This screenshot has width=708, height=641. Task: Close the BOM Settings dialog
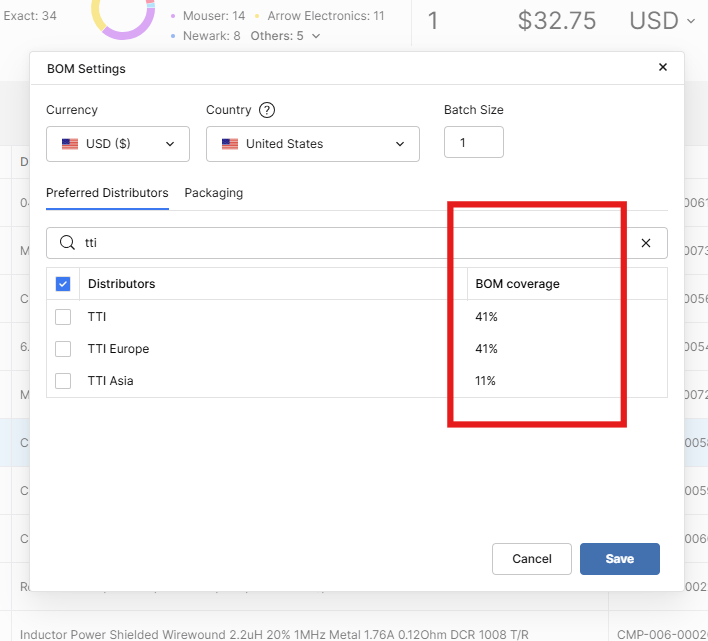coord(662,68)
